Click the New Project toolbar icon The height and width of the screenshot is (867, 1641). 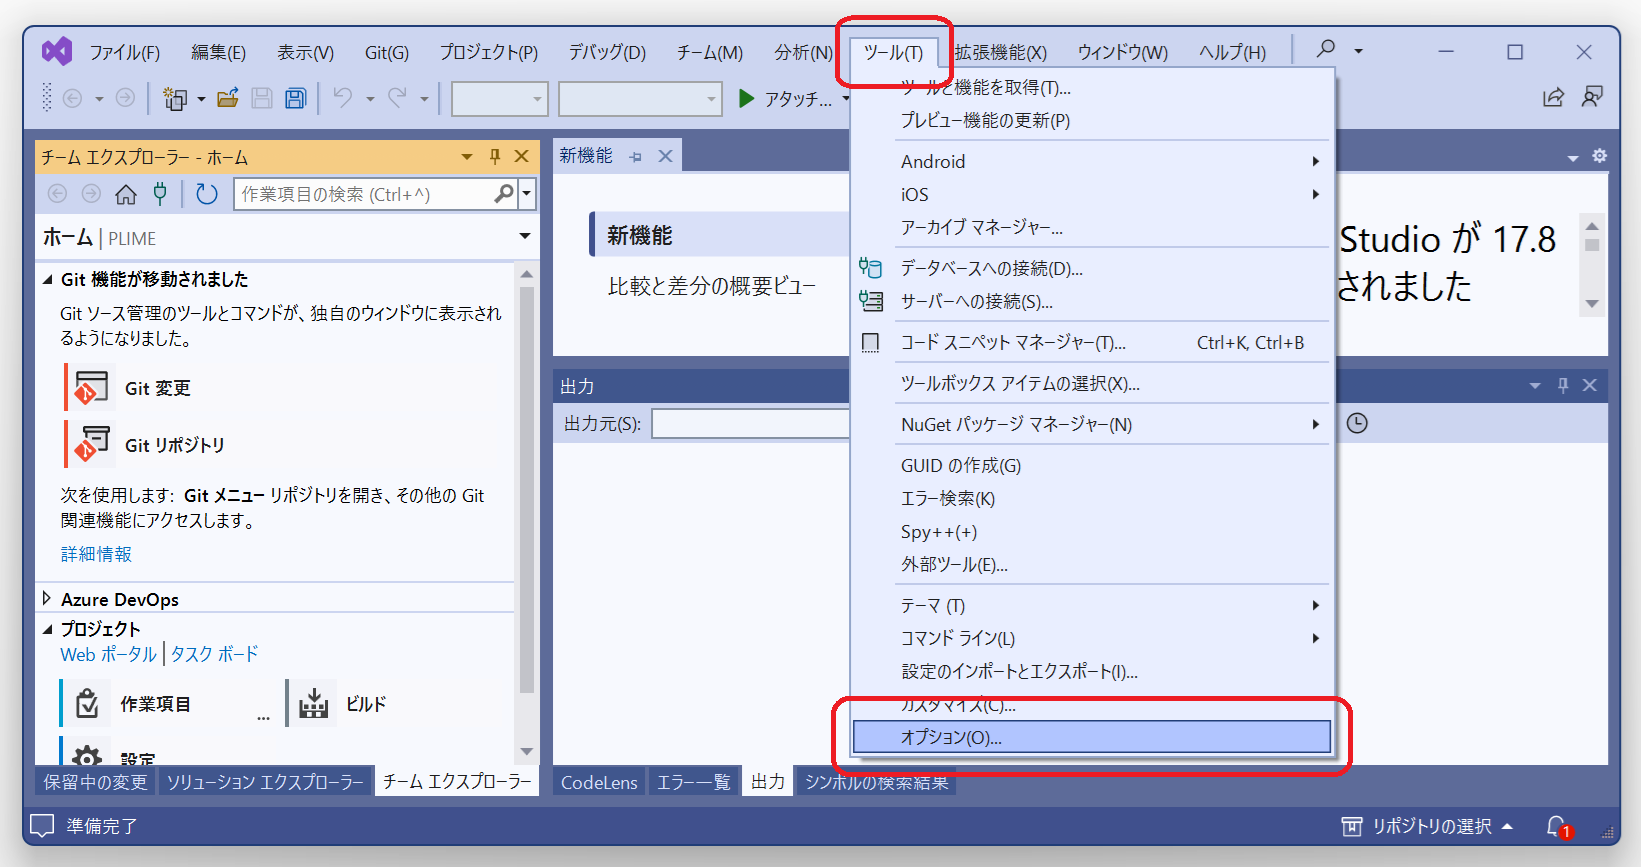[175, 98]
